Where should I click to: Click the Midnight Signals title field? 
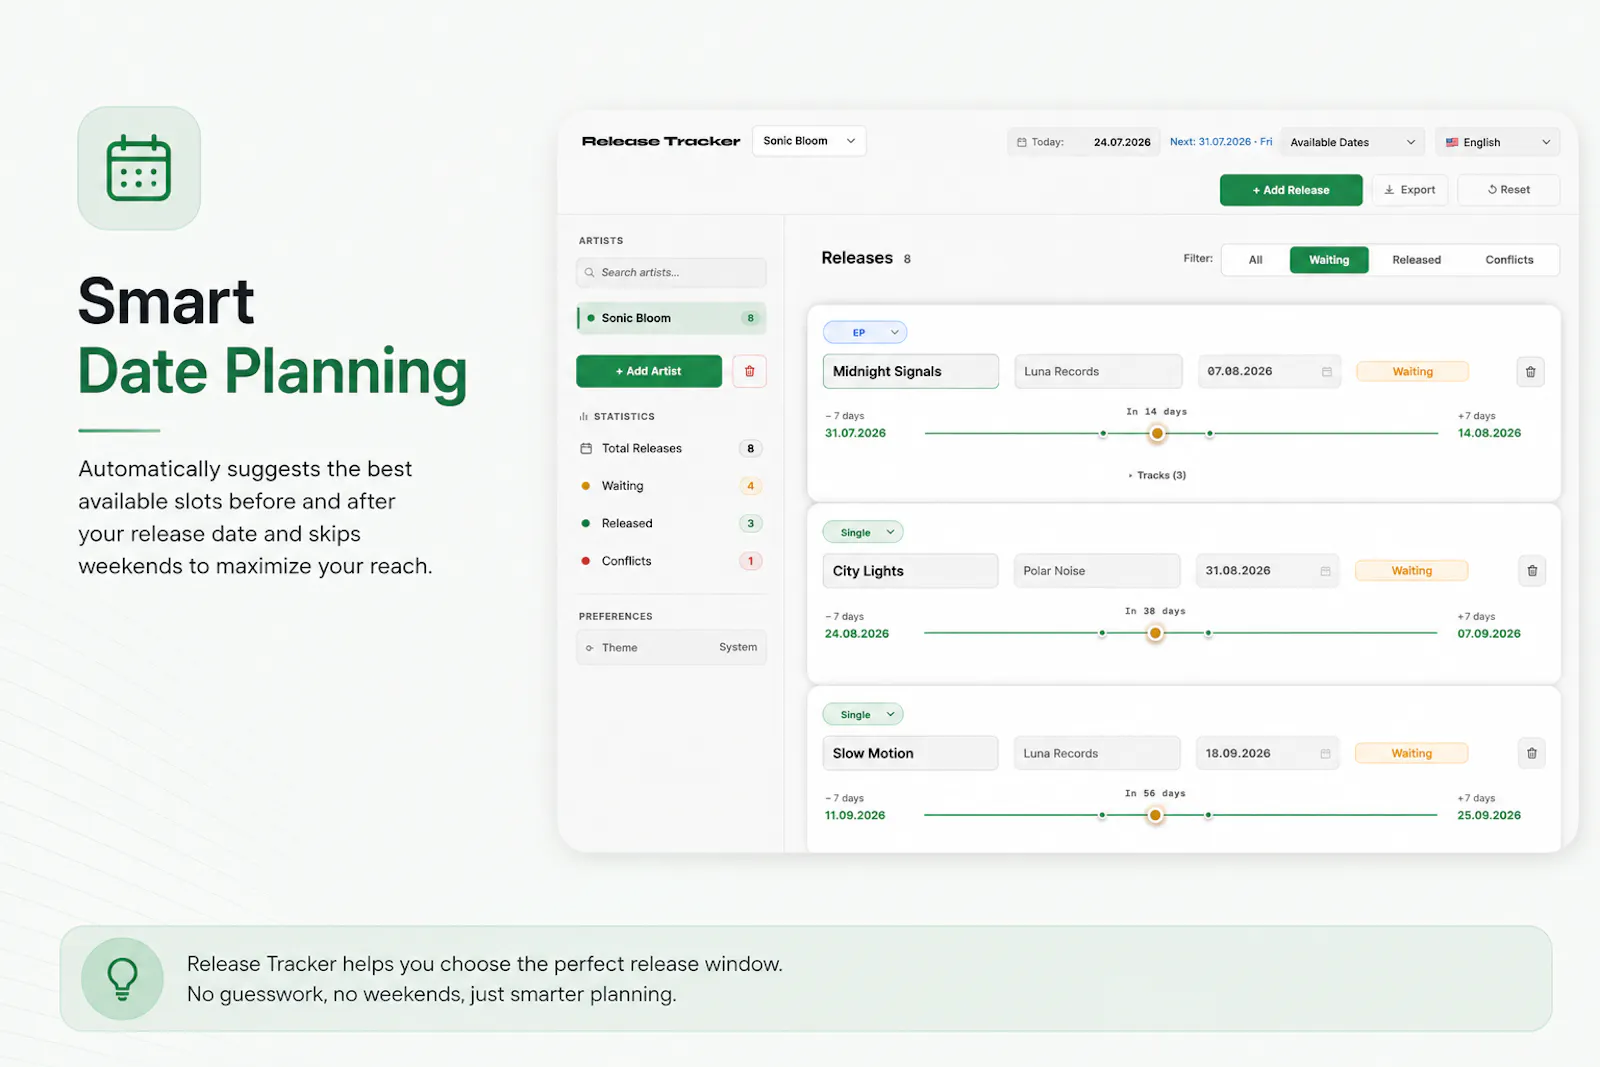pyautogui.click(x=910, y=371)
